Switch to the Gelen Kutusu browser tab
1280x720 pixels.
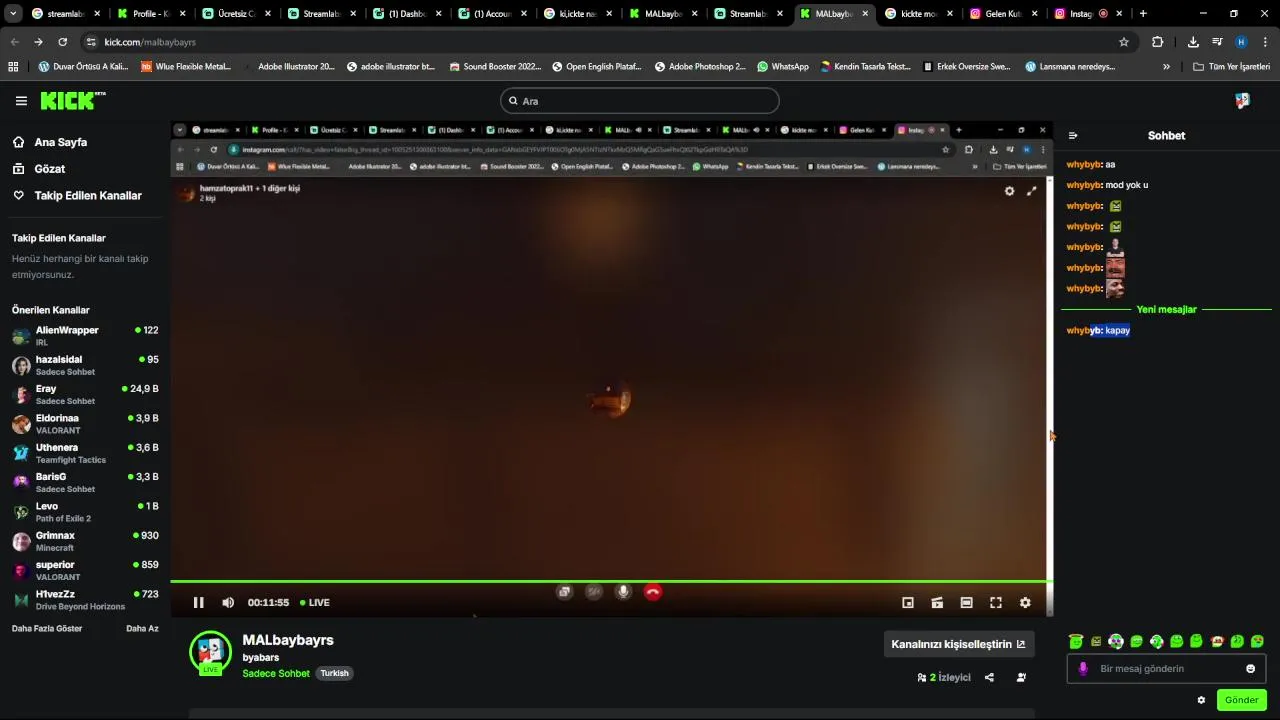pyautogui.click(x=1003, y=14)
